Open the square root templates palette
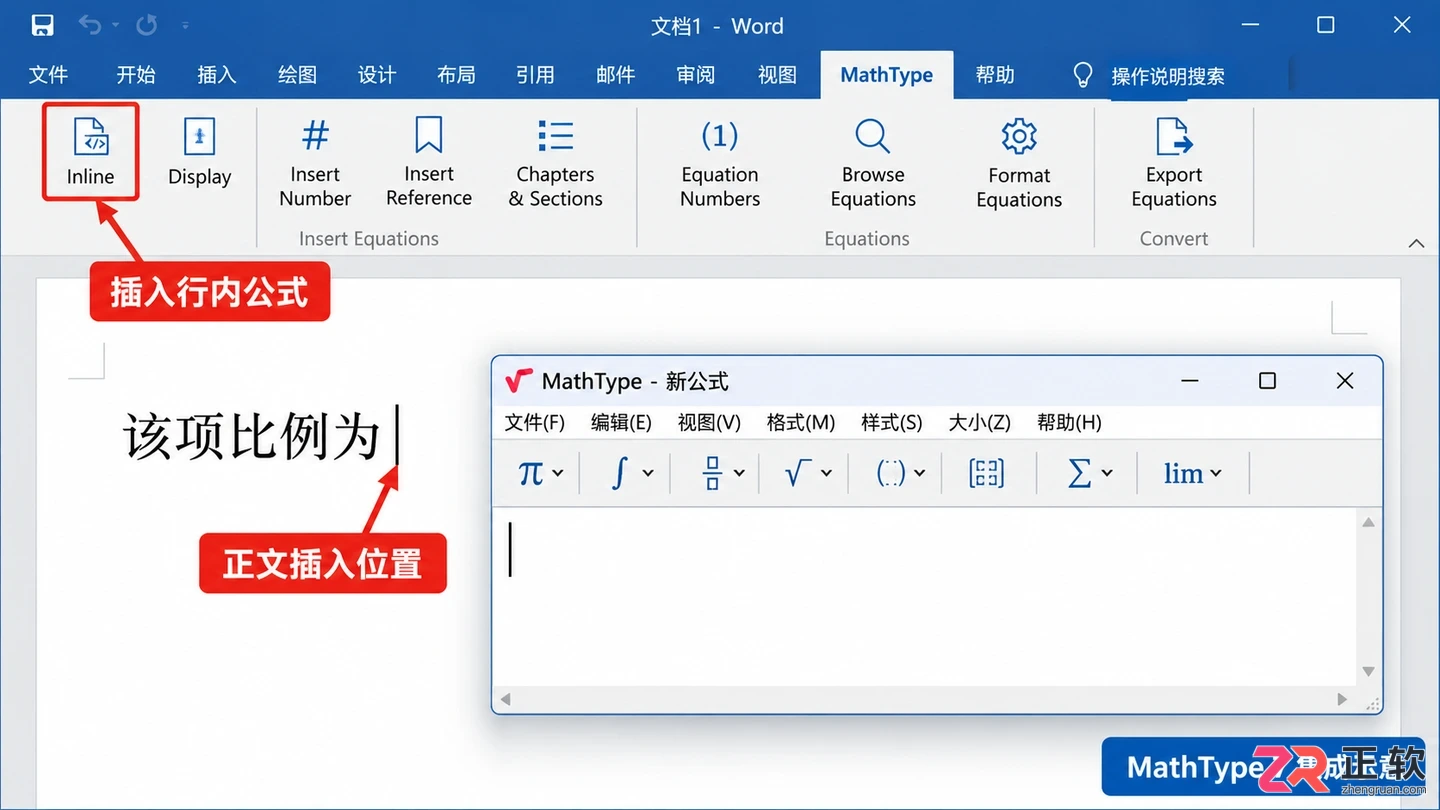The image size is (1440, 810). pyautogui.click(x=808, y=473)
